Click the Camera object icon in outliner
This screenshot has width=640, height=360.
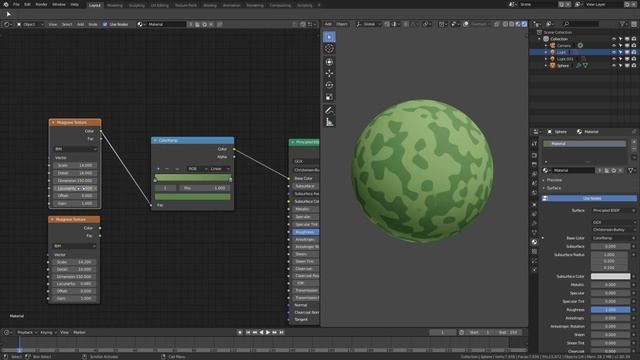[x=553, y=45]
